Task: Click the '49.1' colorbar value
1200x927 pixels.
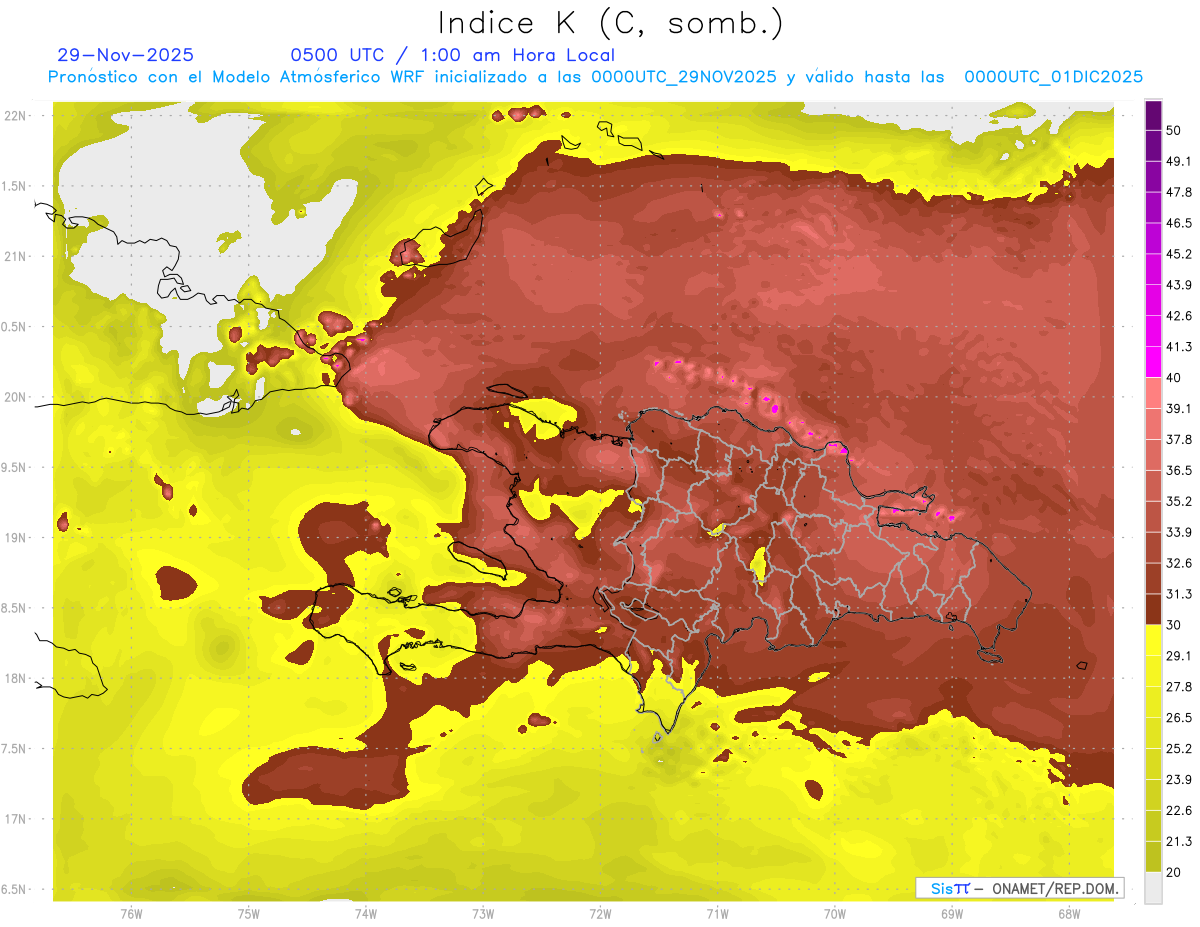Action: (x=1178, y=161)
